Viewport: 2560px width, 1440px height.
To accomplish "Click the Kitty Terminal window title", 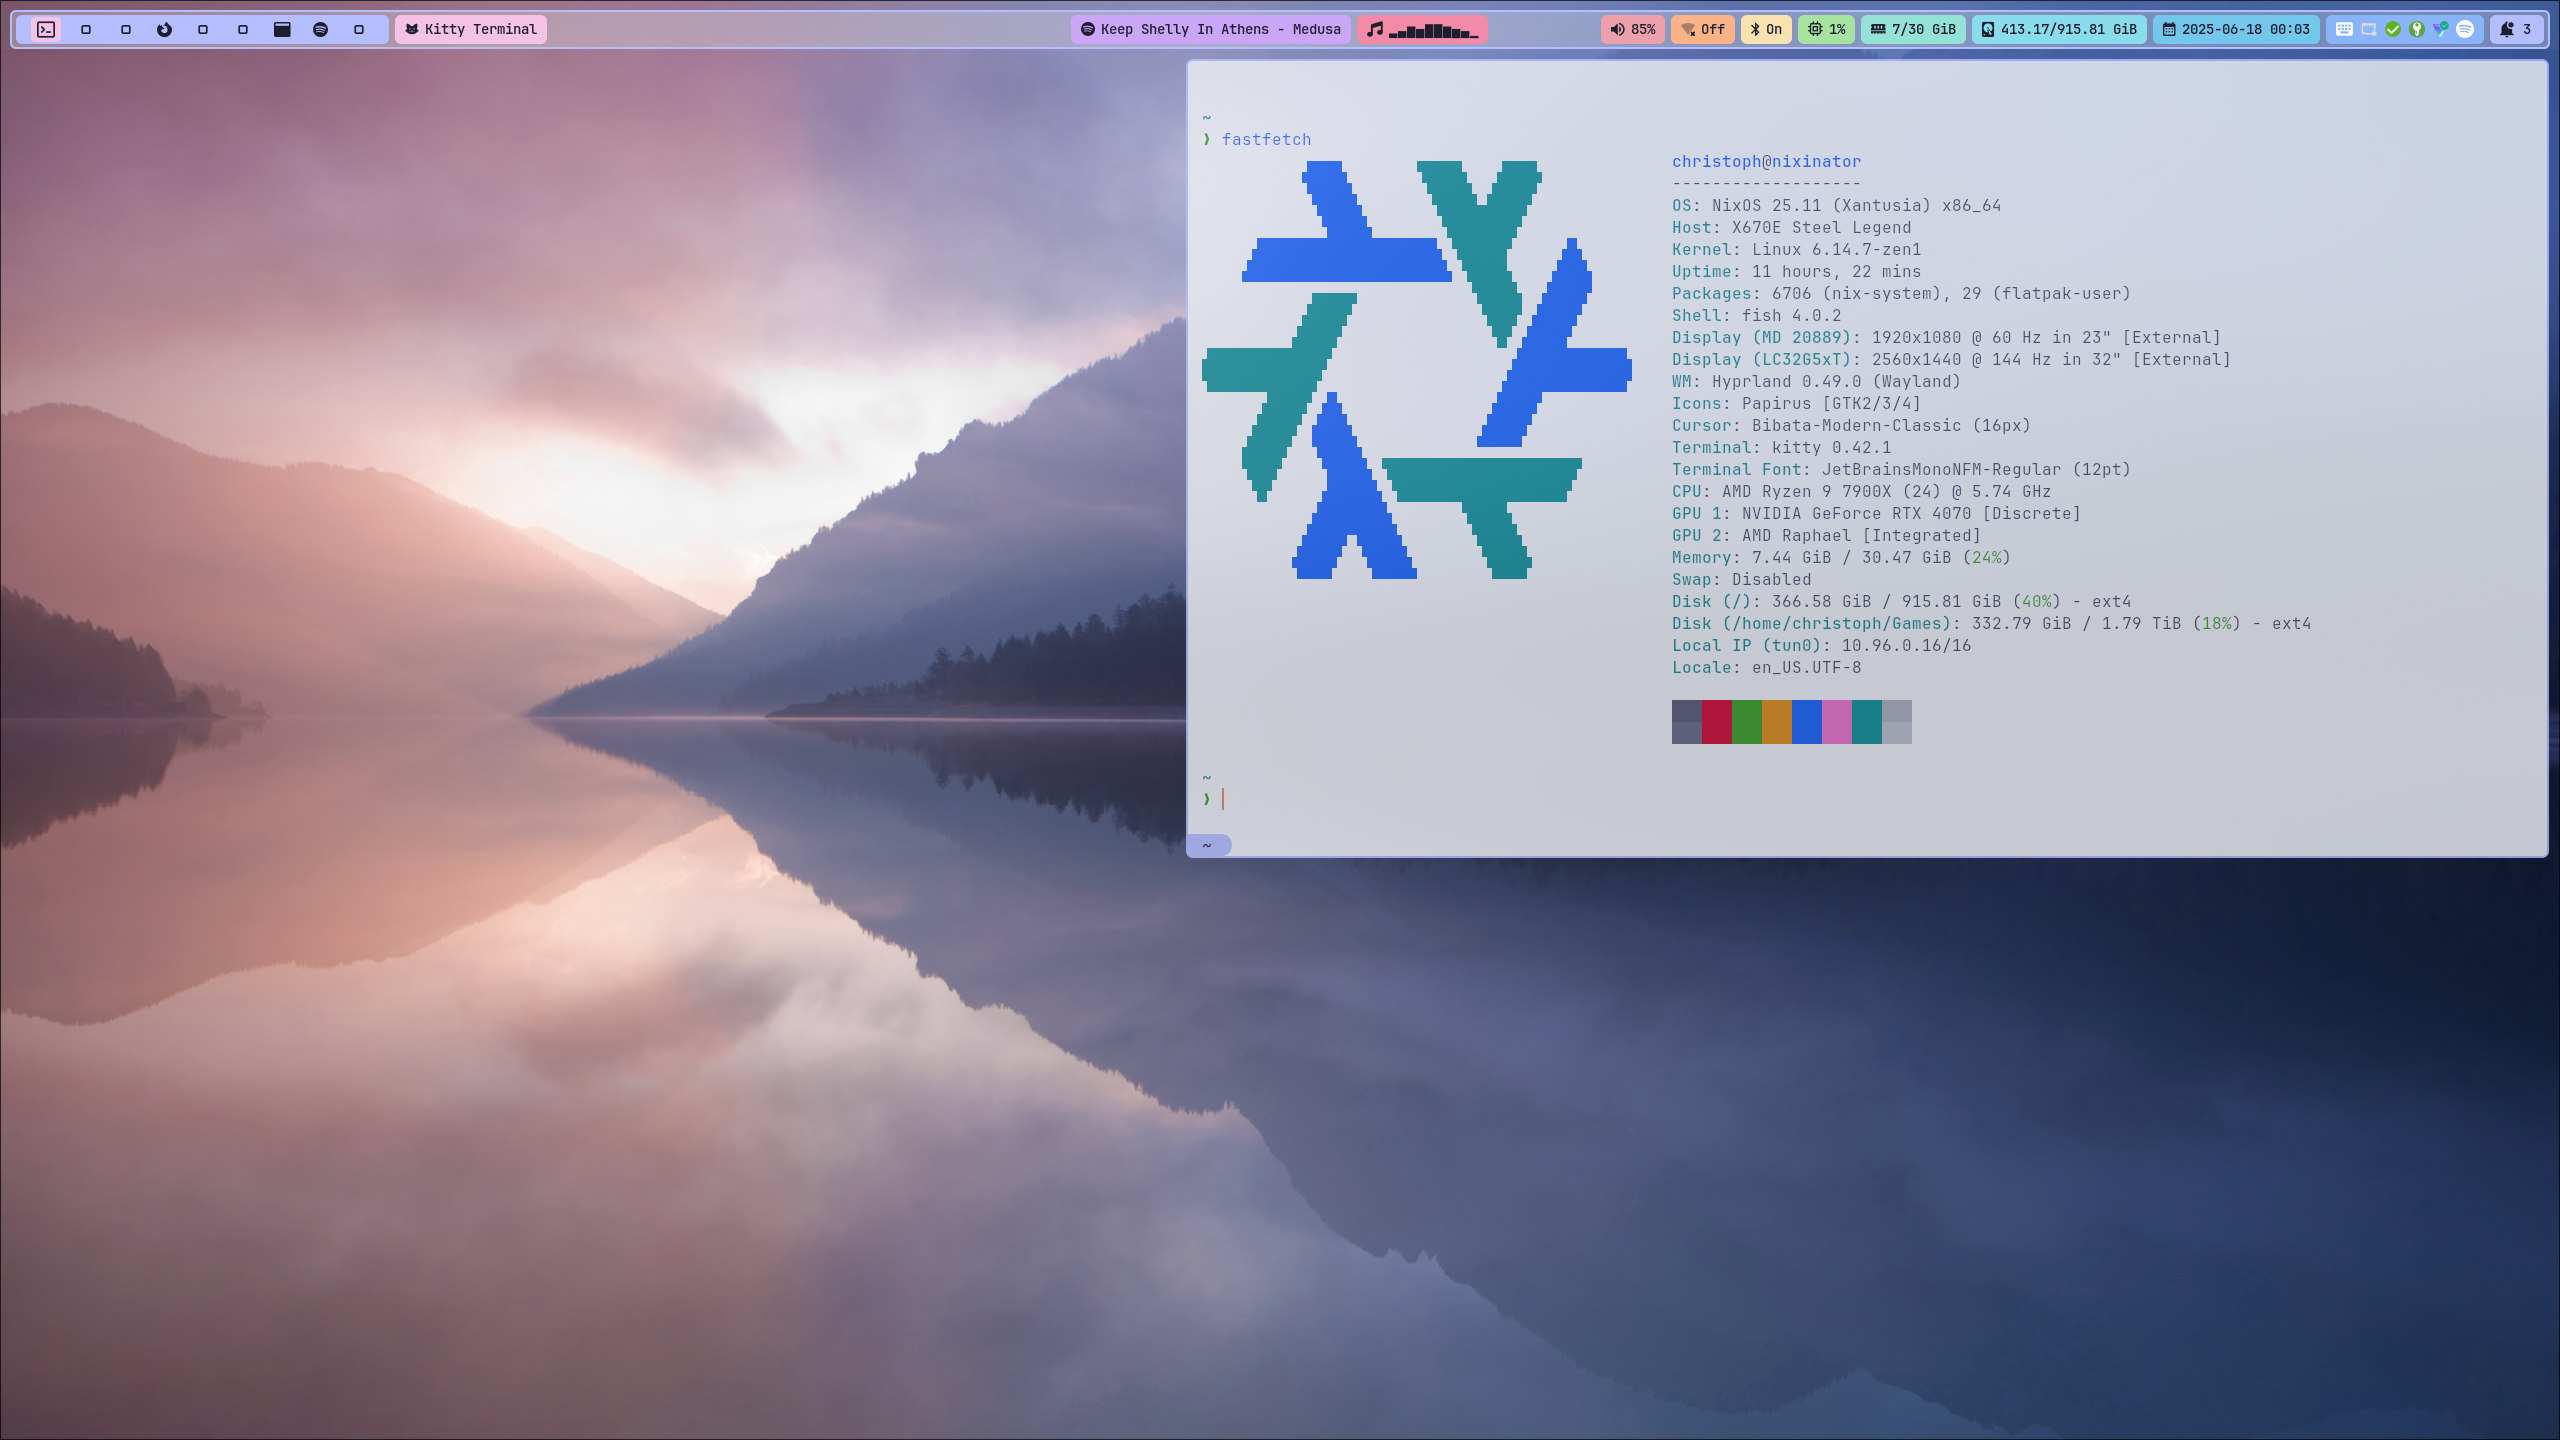I will point(470,29).
